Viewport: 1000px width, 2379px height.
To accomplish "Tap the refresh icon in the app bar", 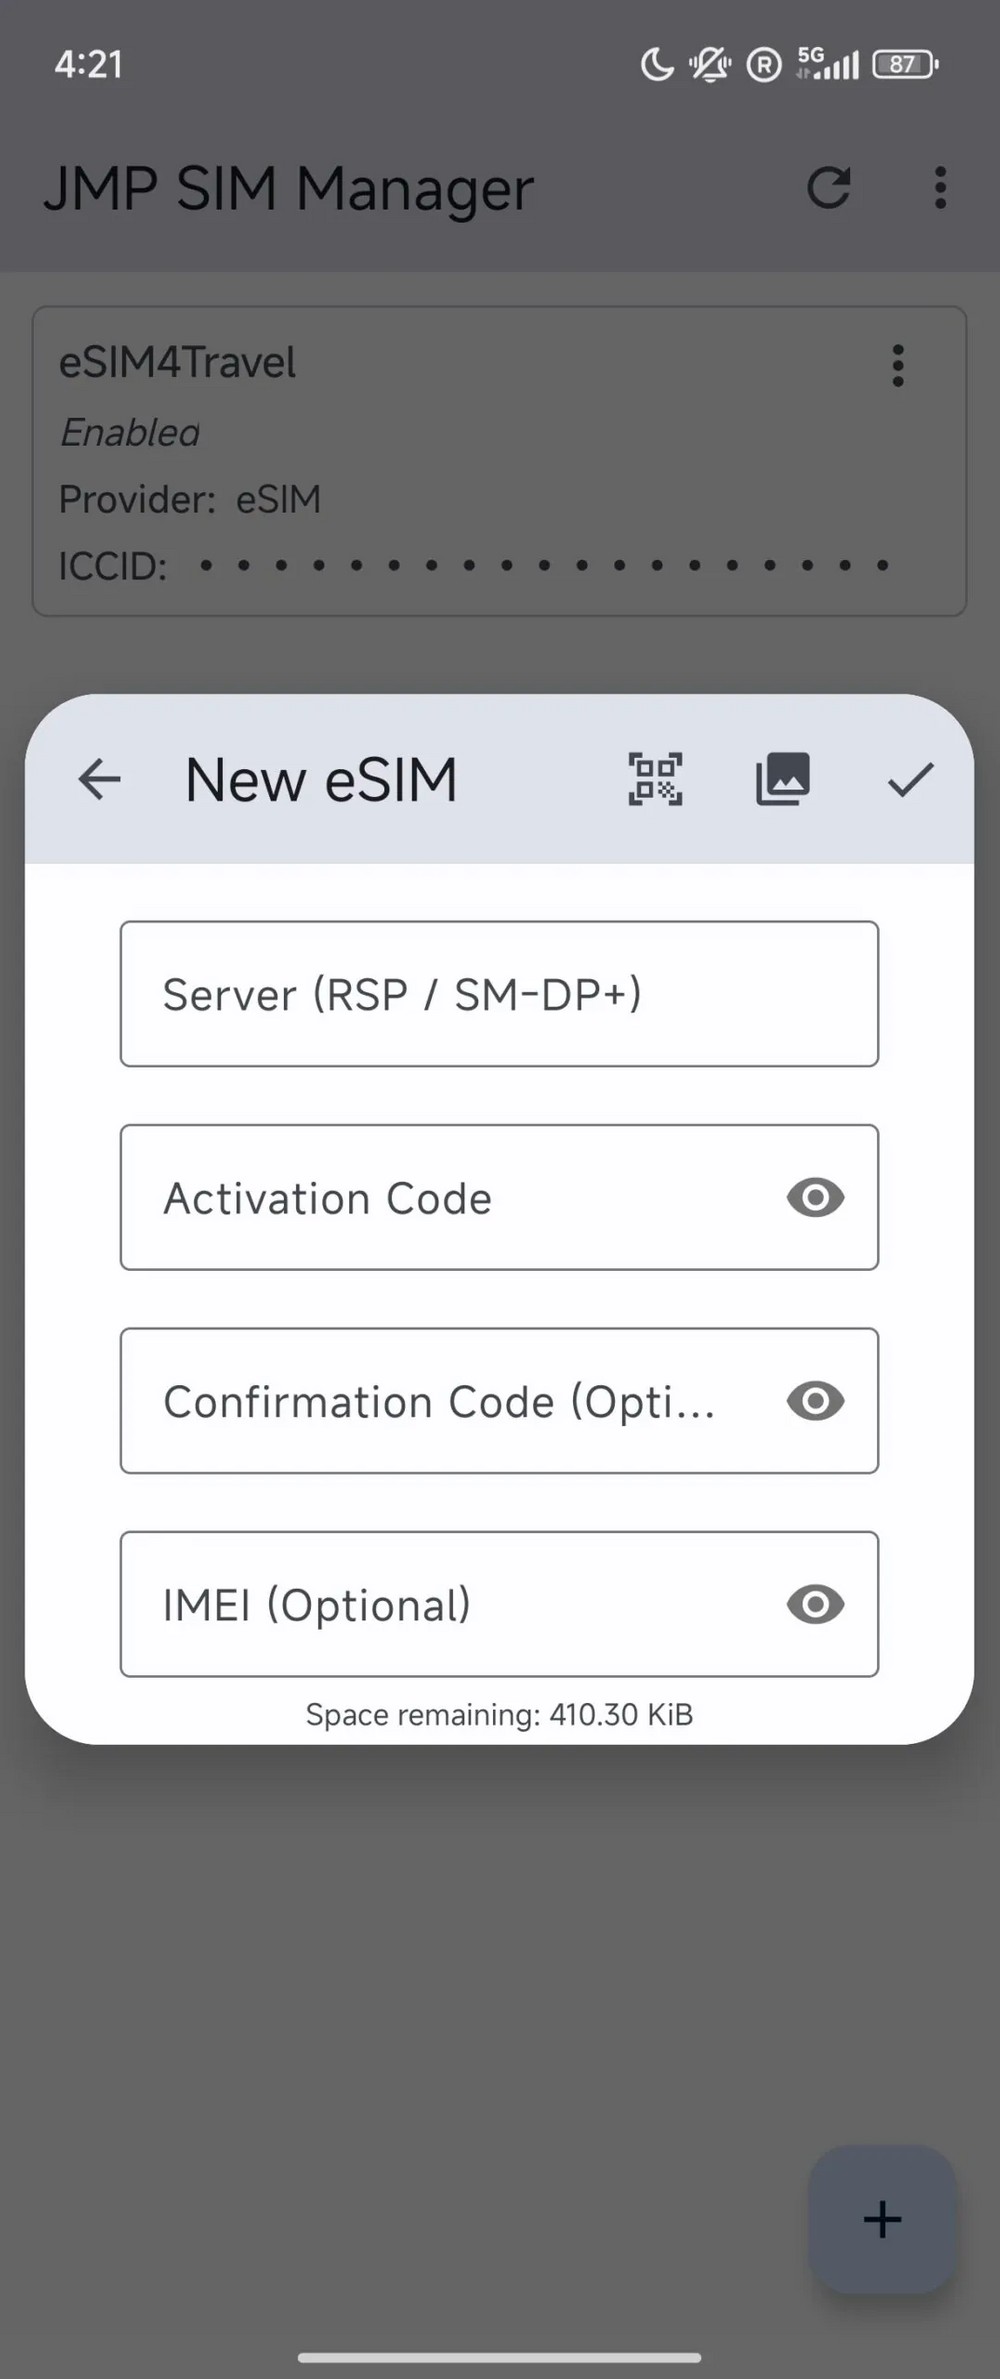I will tap(828, 188).
